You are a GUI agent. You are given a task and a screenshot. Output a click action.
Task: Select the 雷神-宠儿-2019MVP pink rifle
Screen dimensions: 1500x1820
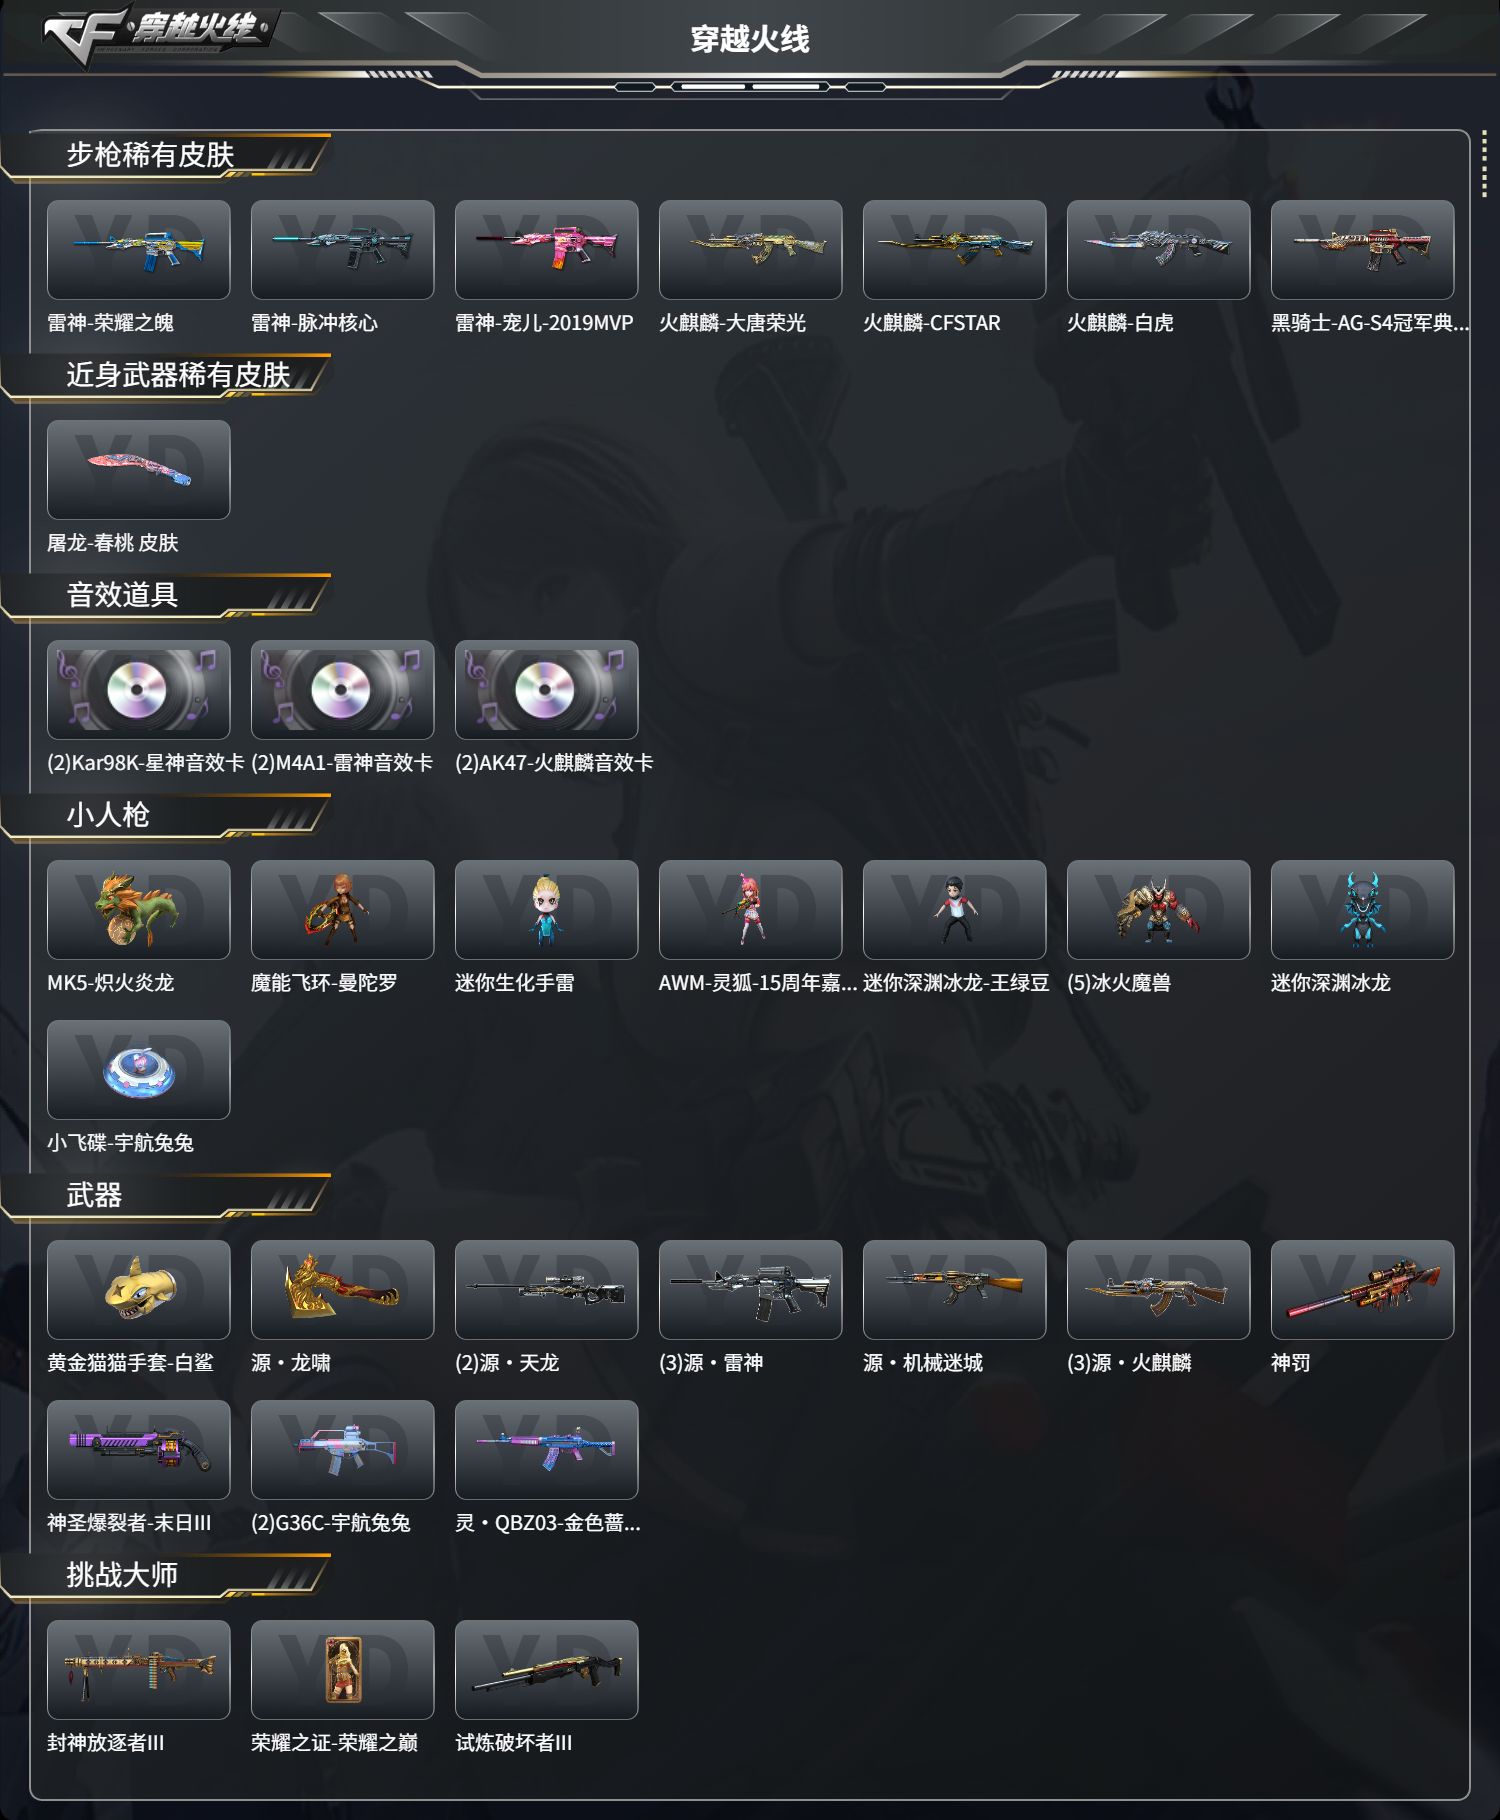(547, 250)
